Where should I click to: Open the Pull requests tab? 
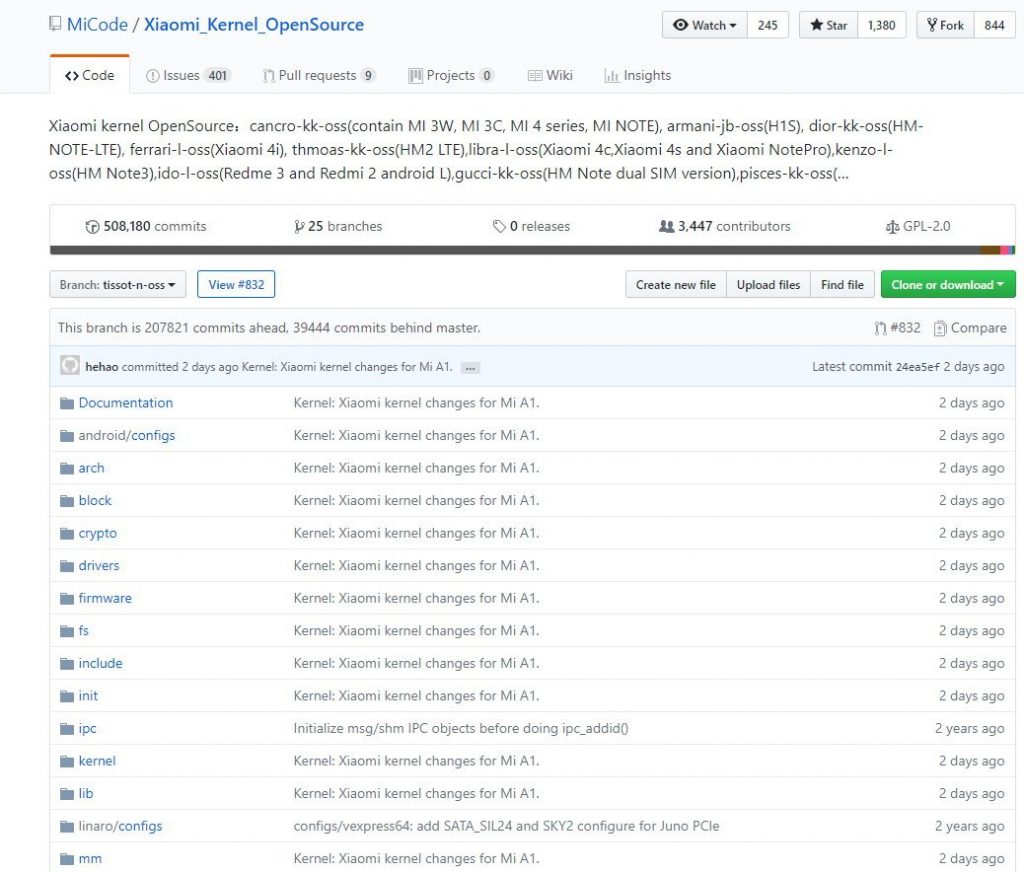pyautogui.click(x=319, y=75)
